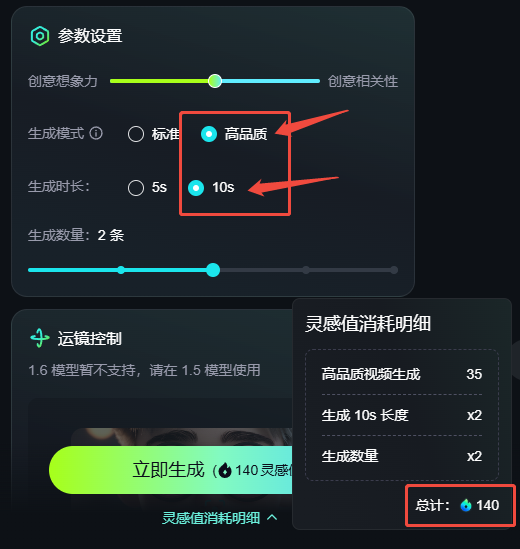Viewport: 520px width, 549px height.
Task: Click the 生成 10s 长度 multiplier row
Action: (402, 415)
